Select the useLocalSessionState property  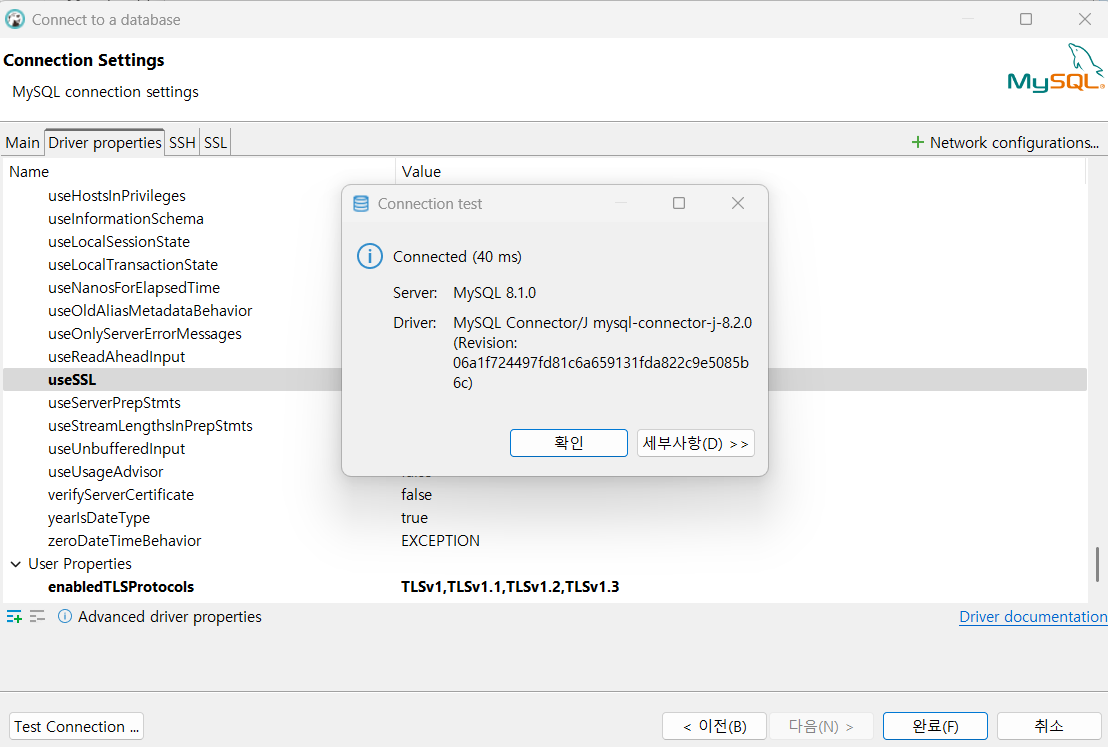point(119,242)
